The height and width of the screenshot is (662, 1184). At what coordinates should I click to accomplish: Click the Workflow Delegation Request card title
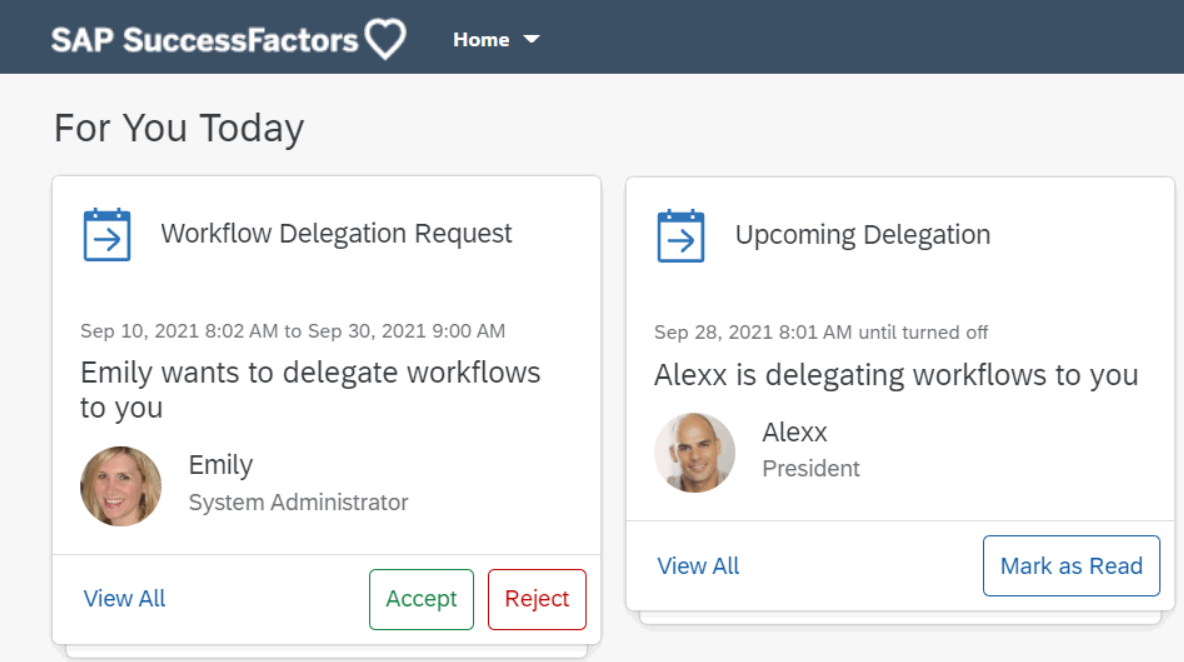click(336, 233)
